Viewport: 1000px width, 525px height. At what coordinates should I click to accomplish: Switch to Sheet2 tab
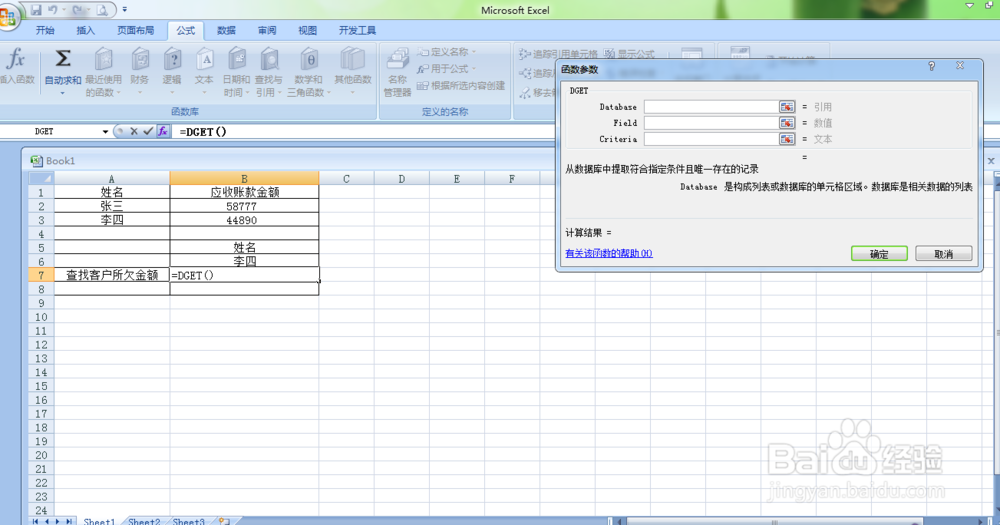click(144, 521)
